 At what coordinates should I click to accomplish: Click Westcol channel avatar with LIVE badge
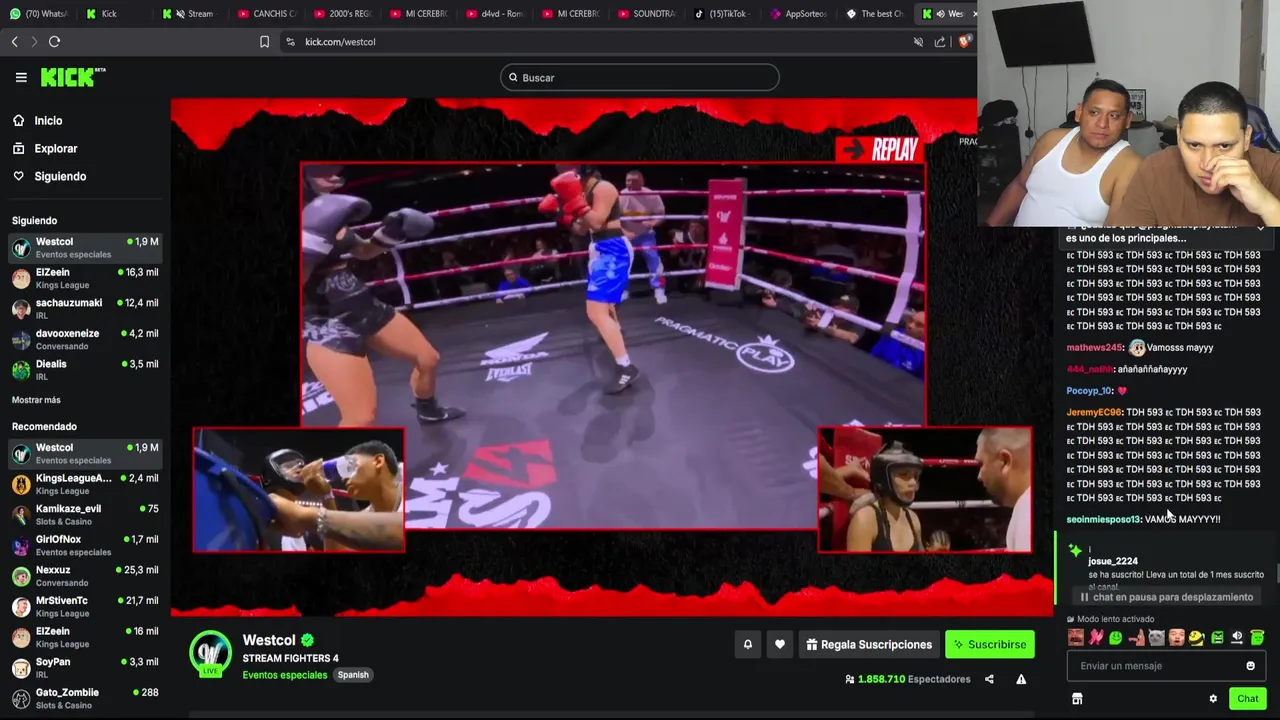pyautogui.click(x=210, y=654)
